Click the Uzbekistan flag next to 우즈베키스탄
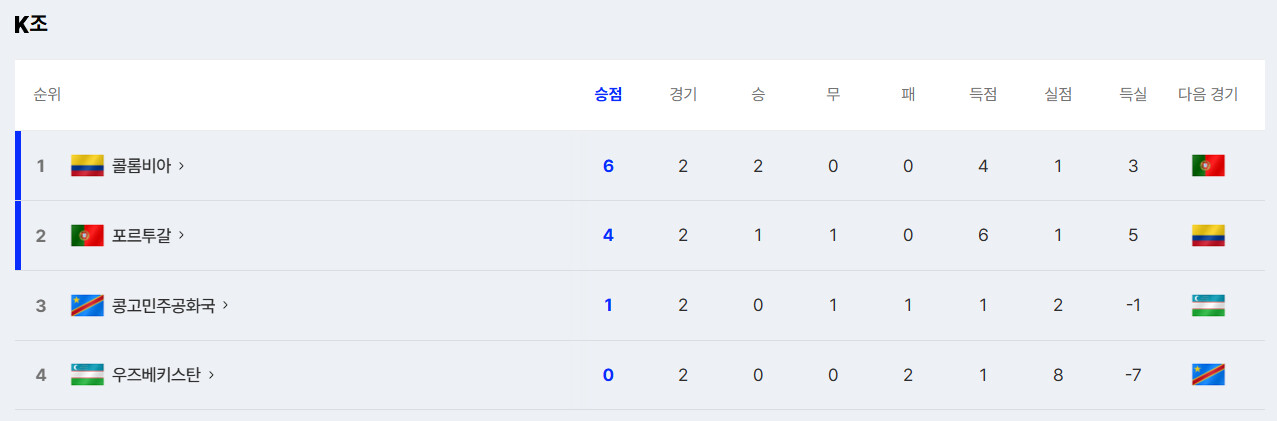 coord(87,375)
